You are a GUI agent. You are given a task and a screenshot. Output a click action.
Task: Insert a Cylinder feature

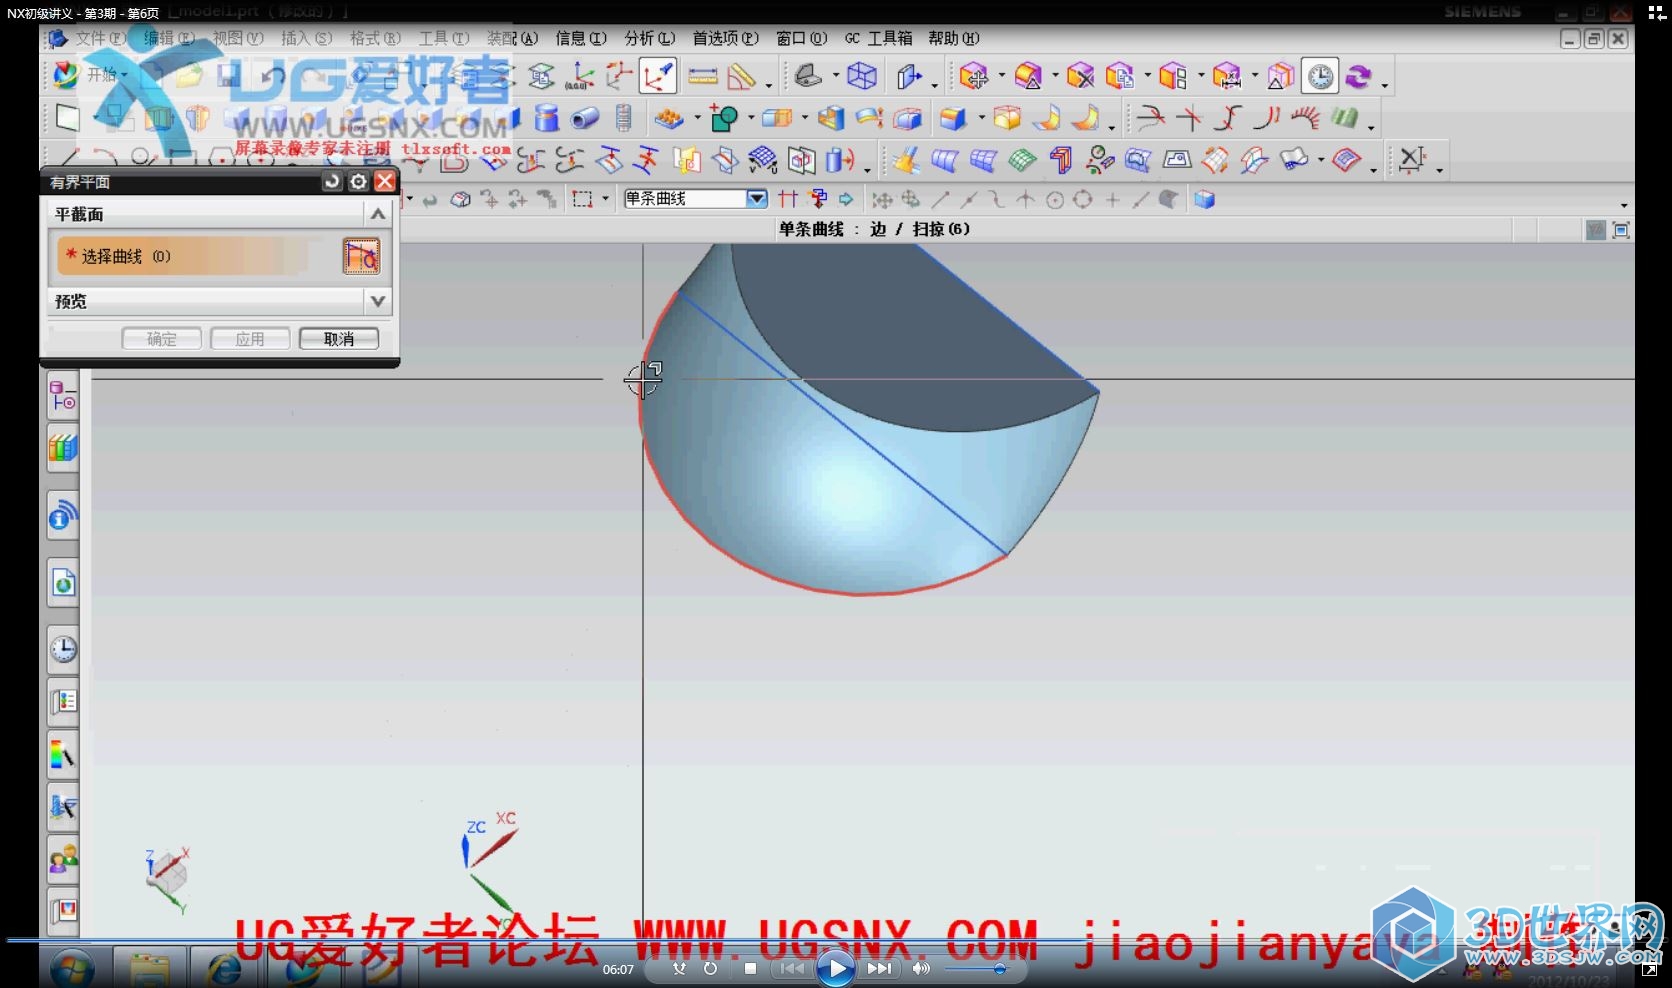point(546,118)
